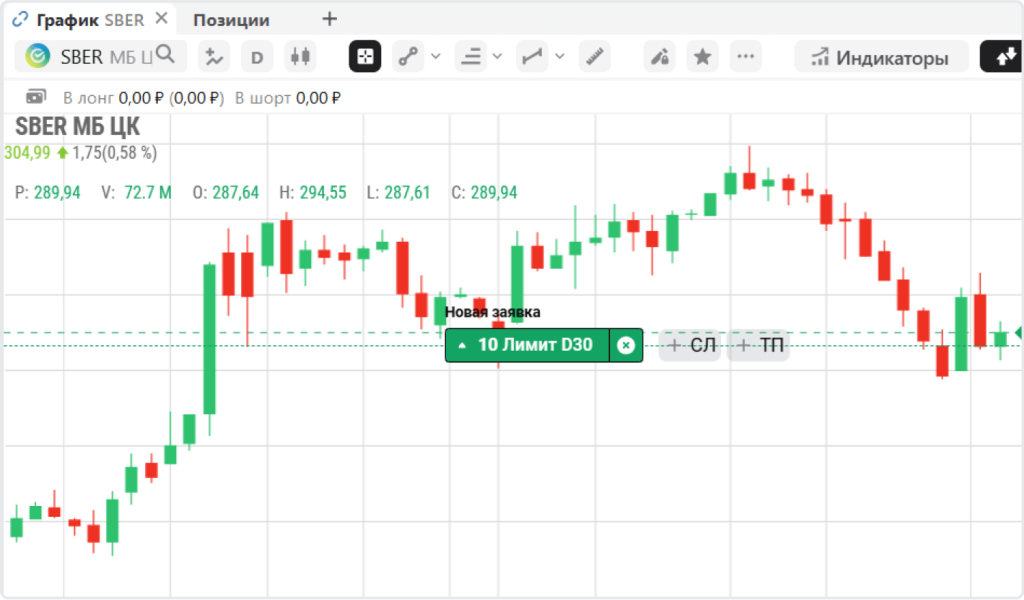Close the График SBER tab
Image resolution: width=1024 pixels, height=600 pixels.
(x=160, y=20)
